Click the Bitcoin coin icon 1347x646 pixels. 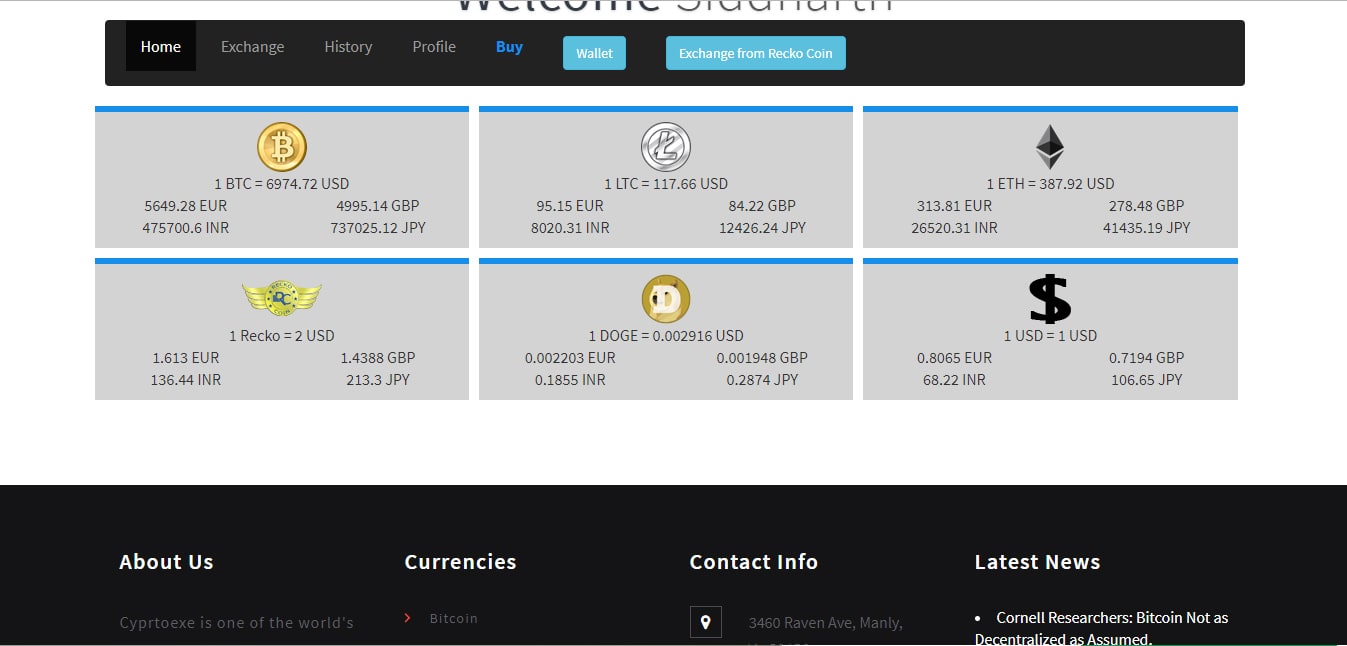[282, 147]
